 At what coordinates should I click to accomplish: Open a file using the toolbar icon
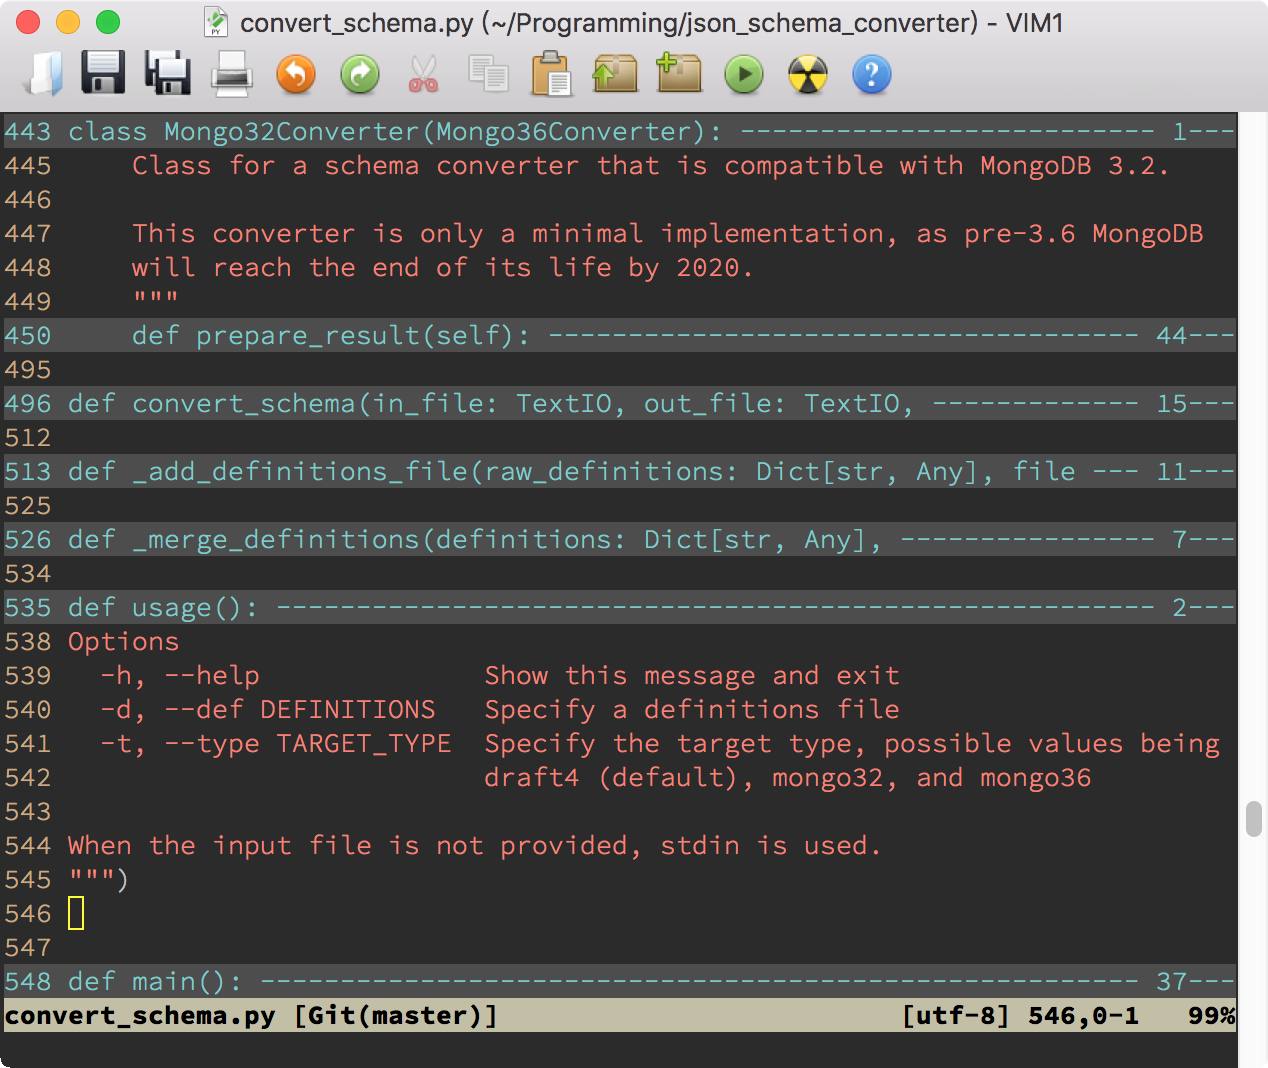[x=40, y=74]
